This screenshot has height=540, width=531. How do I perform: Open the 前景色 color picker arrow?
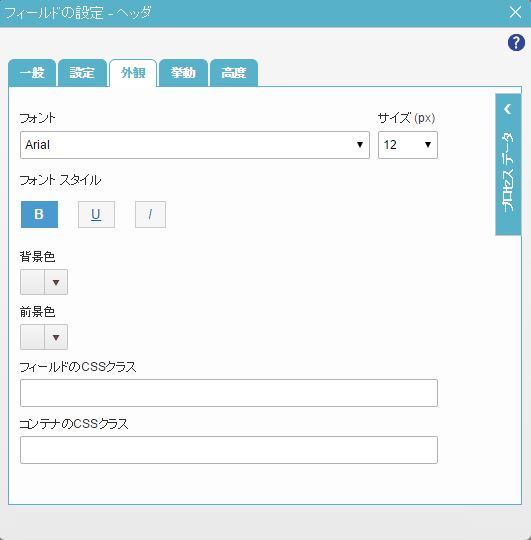[56, 337]
